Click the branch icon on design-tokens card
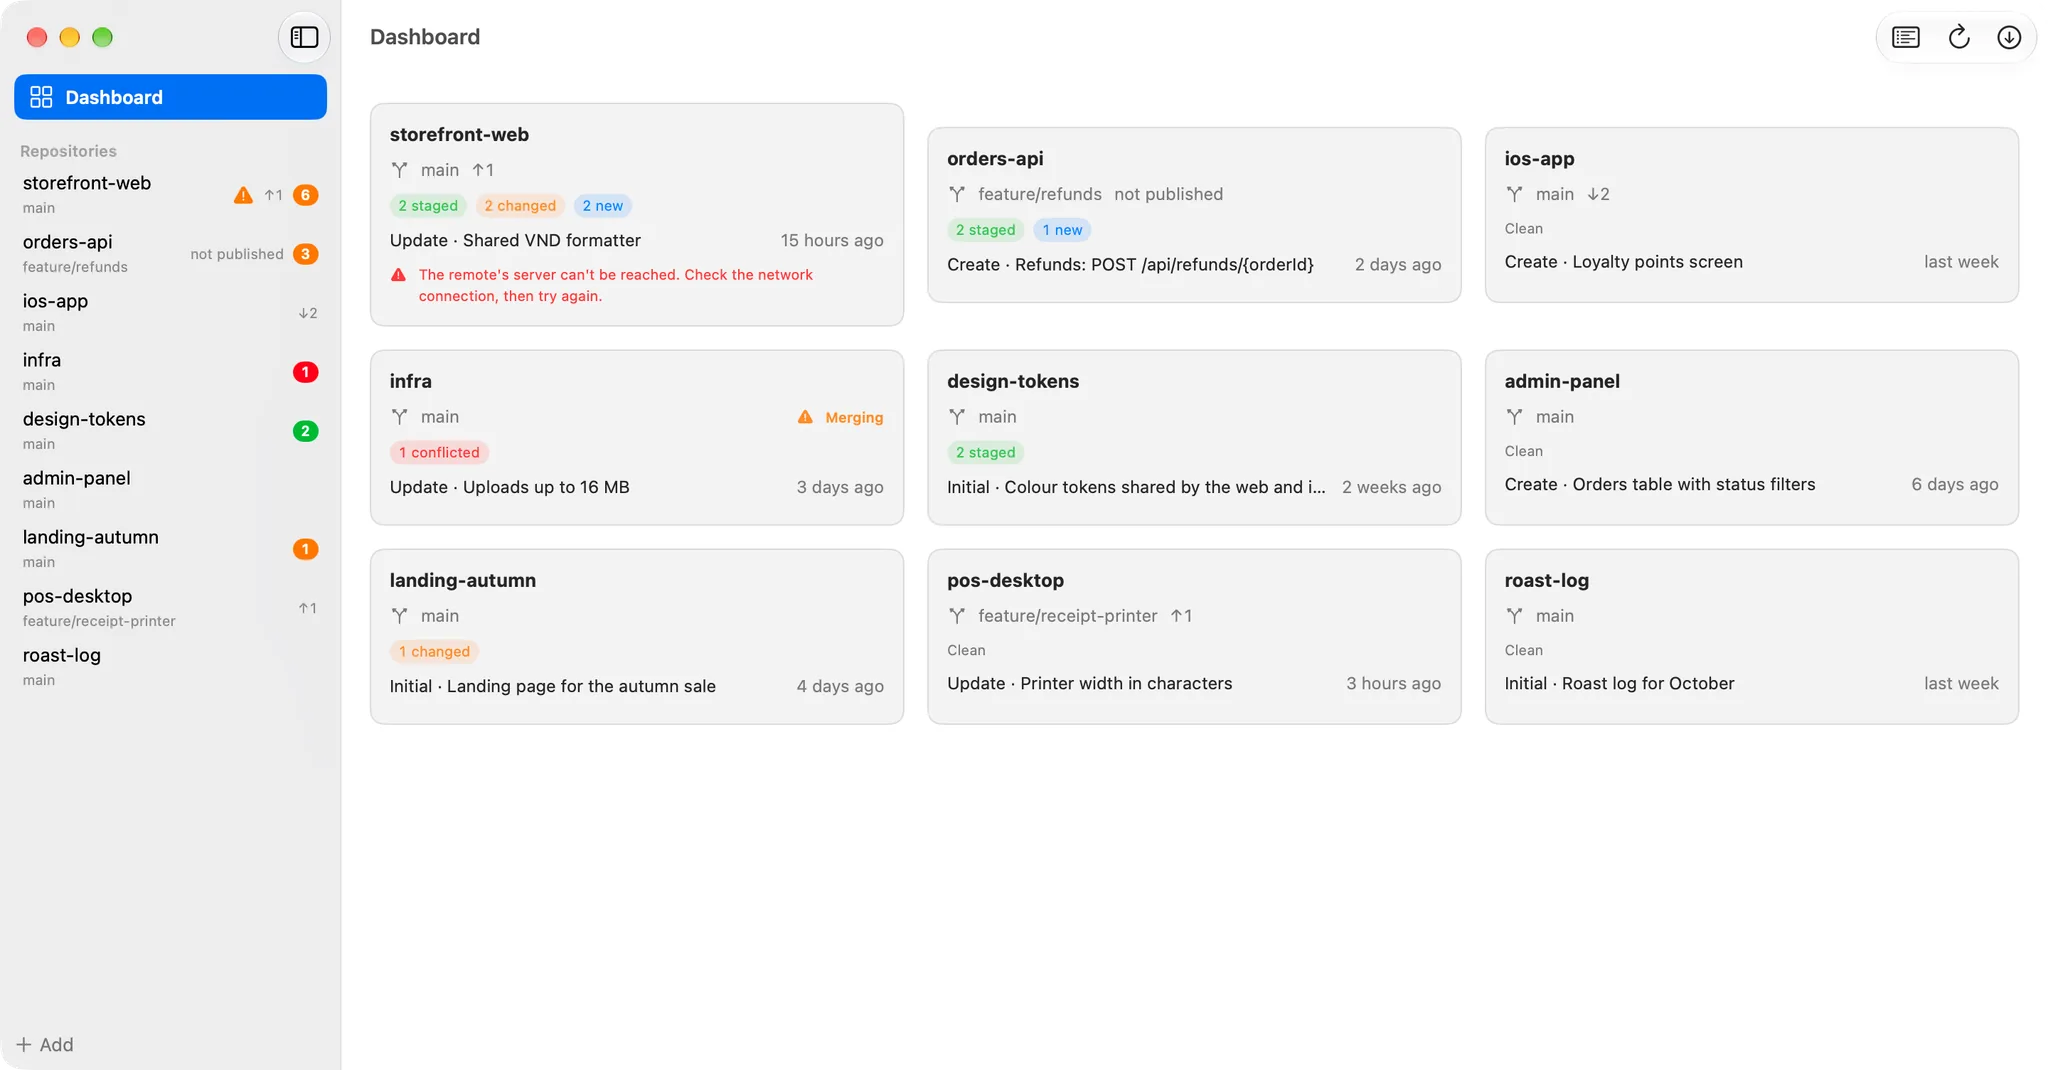2048x1070 pixels. pyautogui.click(x=957, y=417)
